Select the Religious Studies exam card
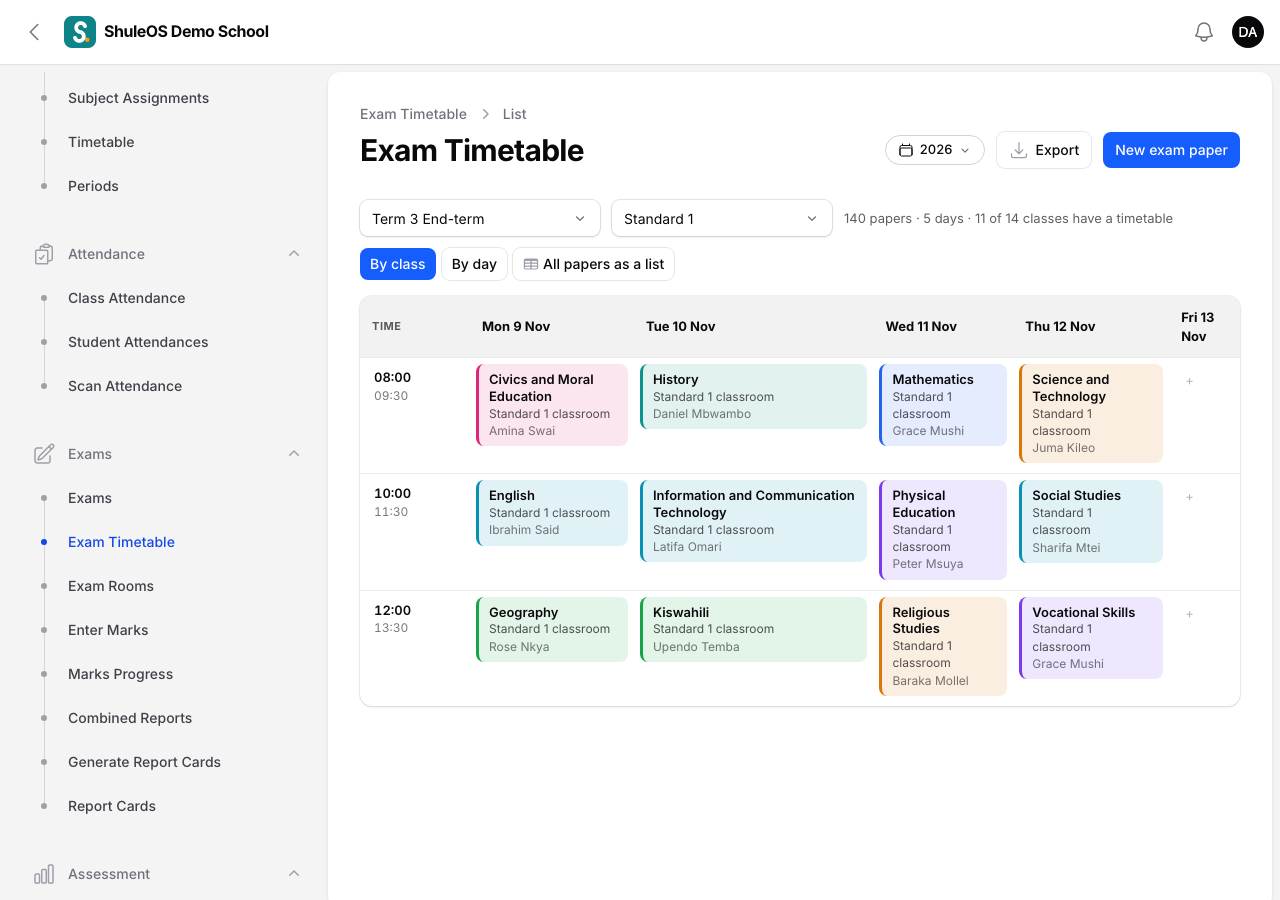Image resolution: width=1280 pixels, height=900 pixels. coord(943,646)
